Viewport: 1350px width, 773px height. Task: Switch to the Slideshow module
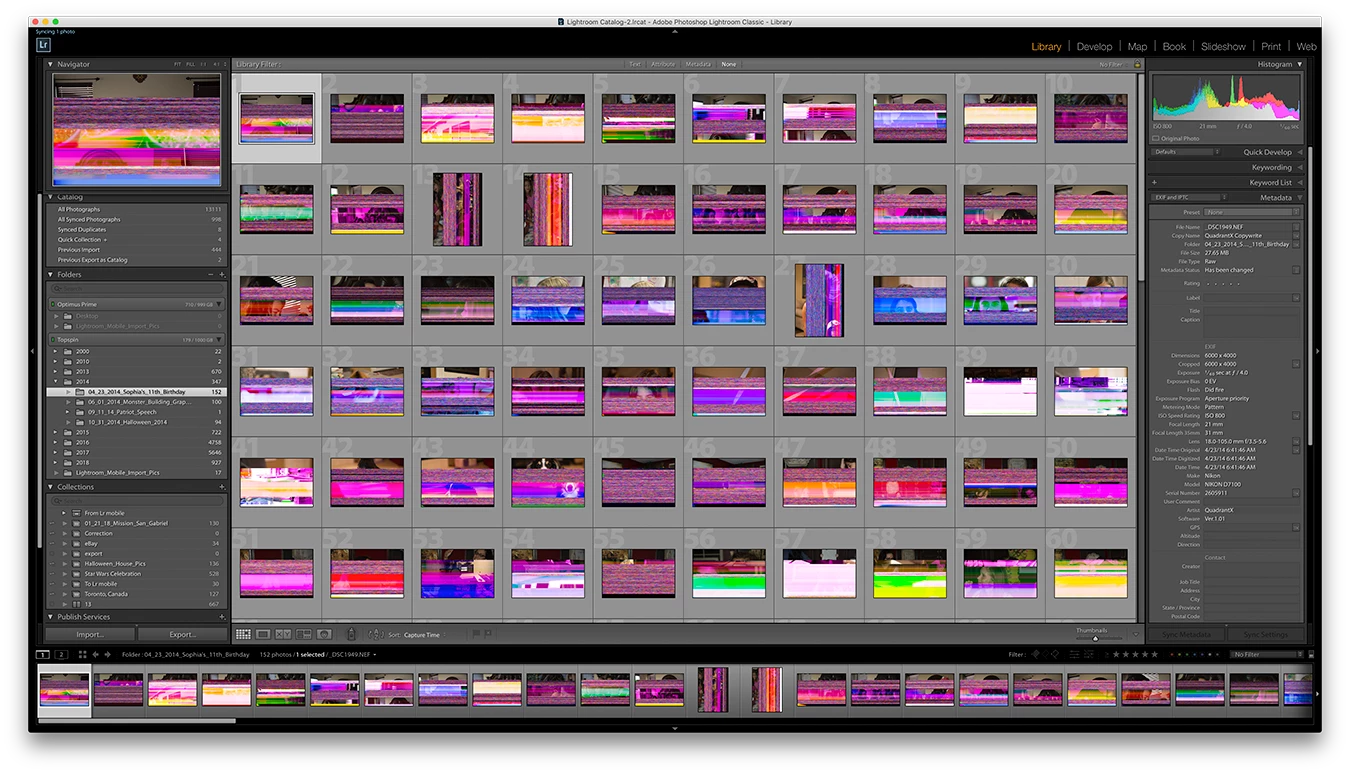(1223, 46)
